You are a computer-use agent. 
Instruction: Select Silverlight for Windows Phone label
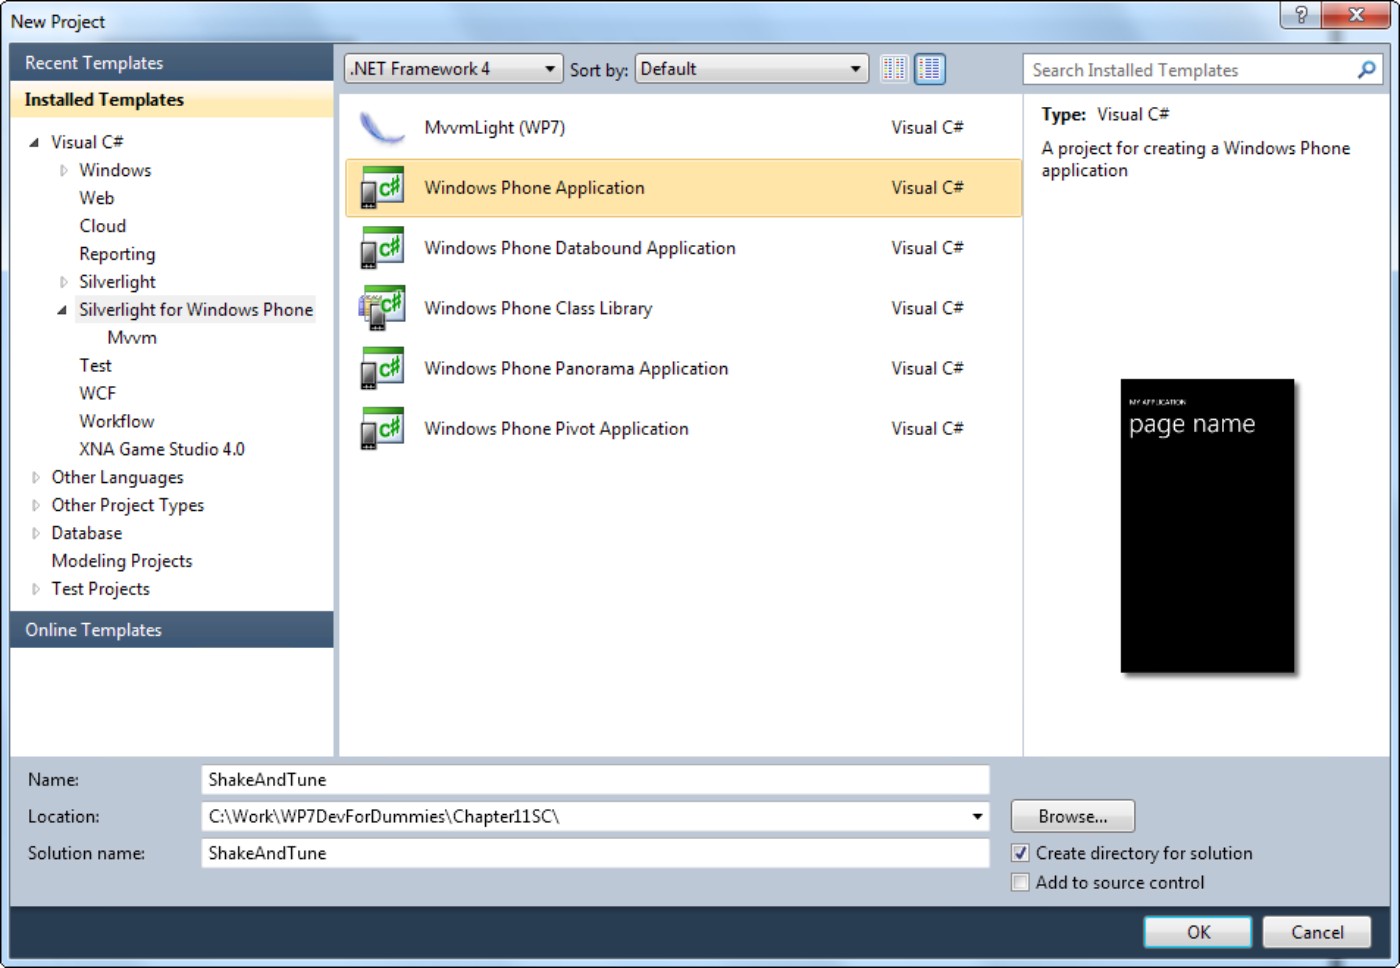(x=196, y=310)
